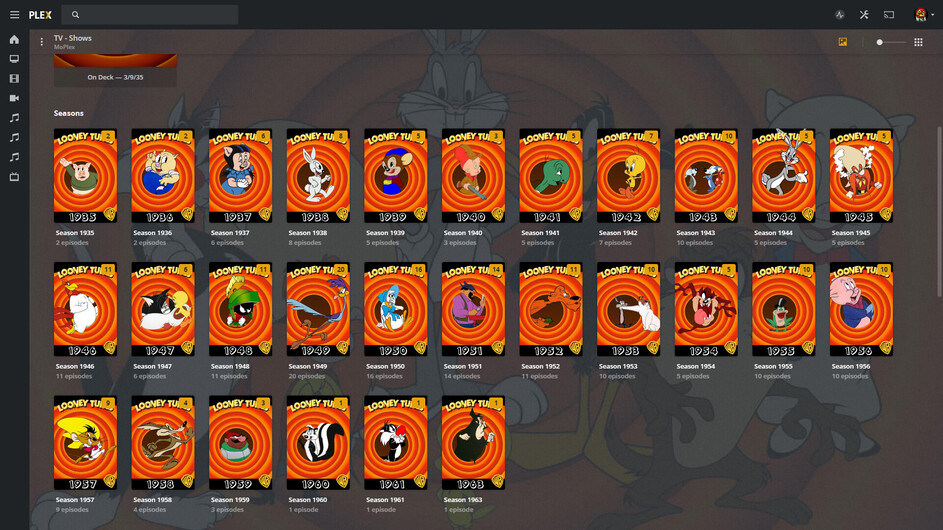The image size is (943, 530).
Task: Switch the grid view layout icon
Action: pyautogui.click(x=918, y=42)
